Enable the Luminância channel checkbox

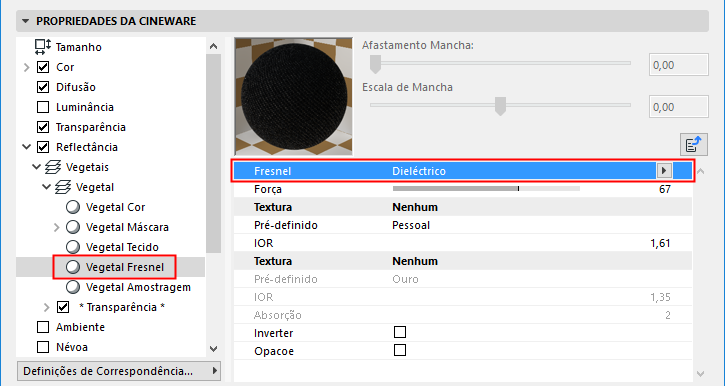[x=43, y=107]
